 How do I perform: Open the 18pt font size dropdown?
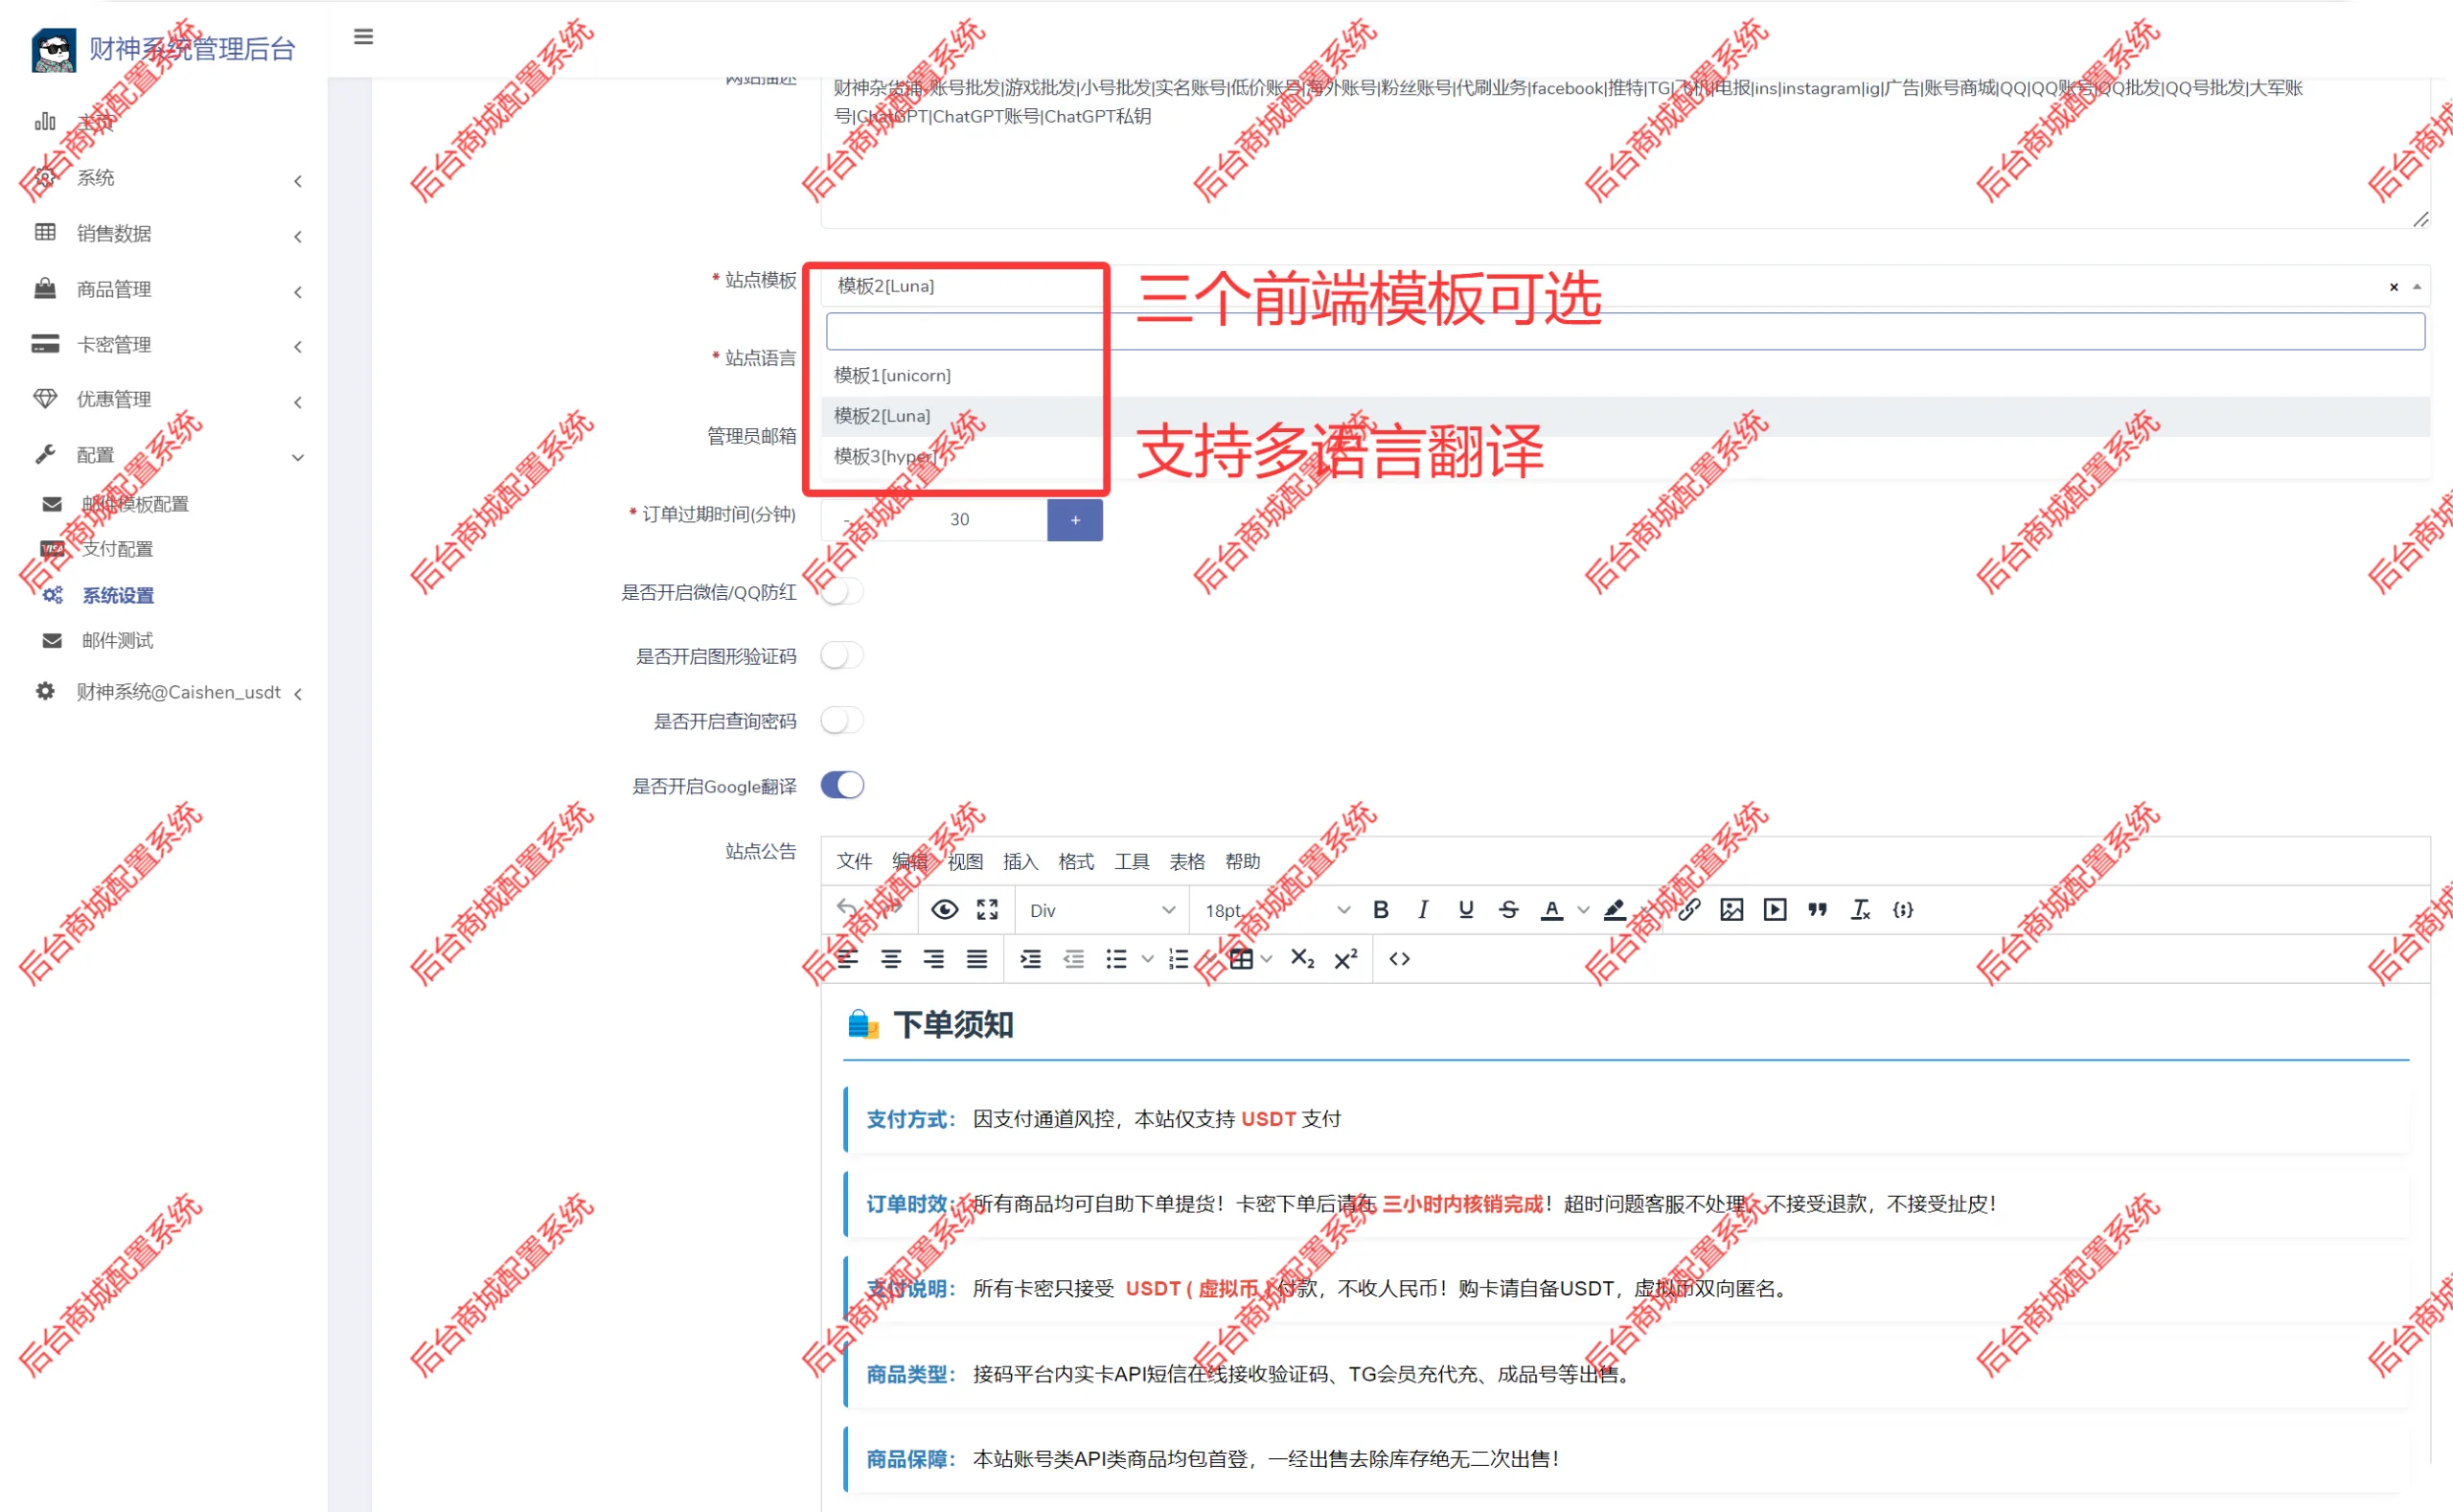click(1276, 910)
